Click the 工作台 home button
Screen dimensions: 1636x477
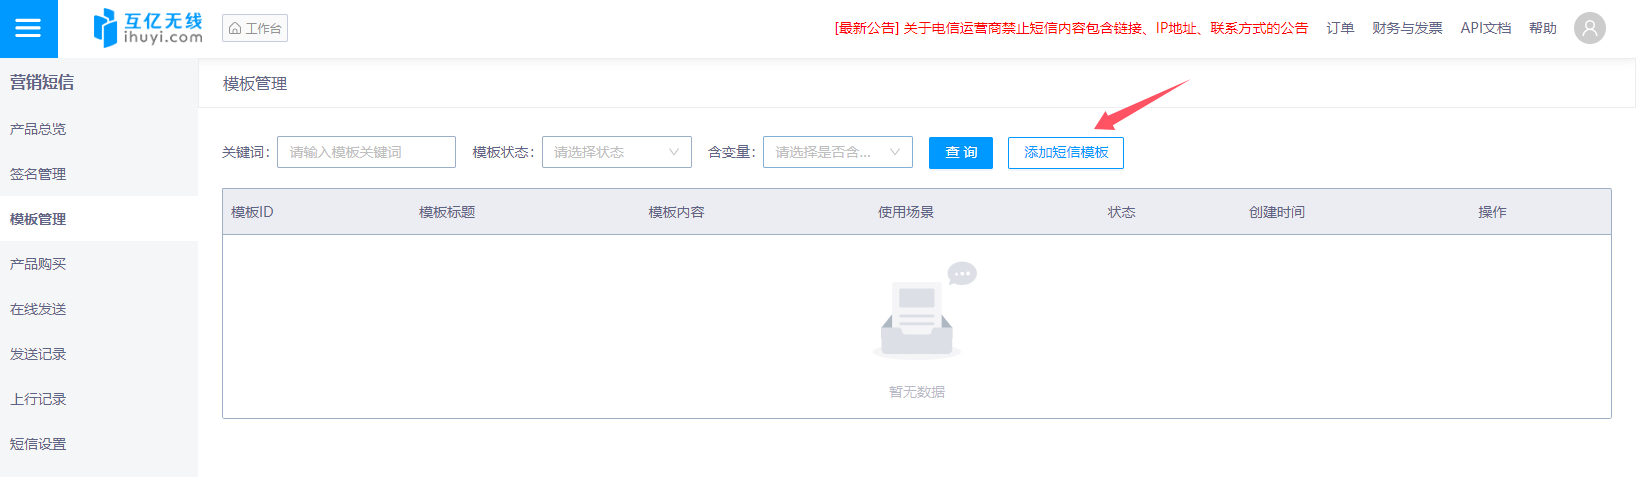coord(255,28)
